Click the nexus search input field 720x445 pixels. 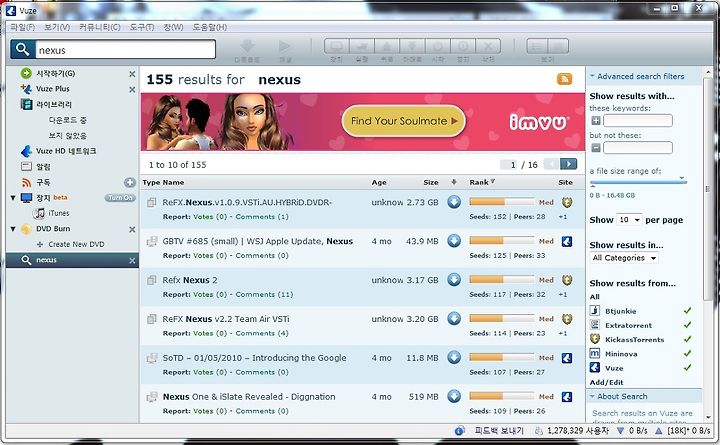125,50
